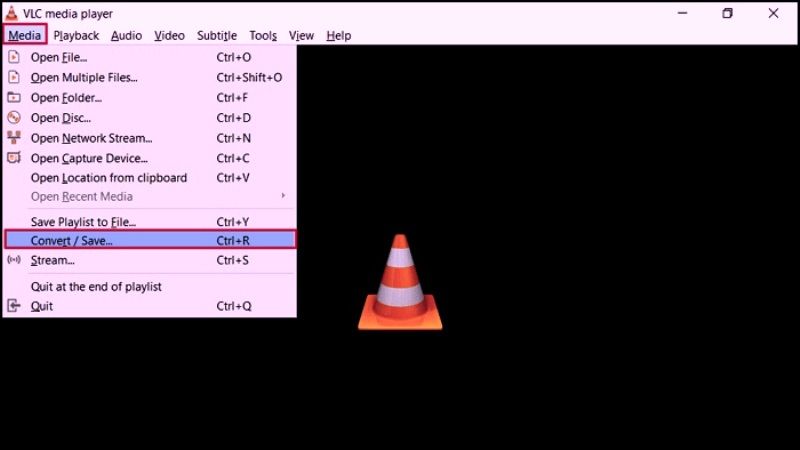Select Quit menu entry
Image resolution: width=800 pixels, height=450 pixels.
[x=149, y=306]
